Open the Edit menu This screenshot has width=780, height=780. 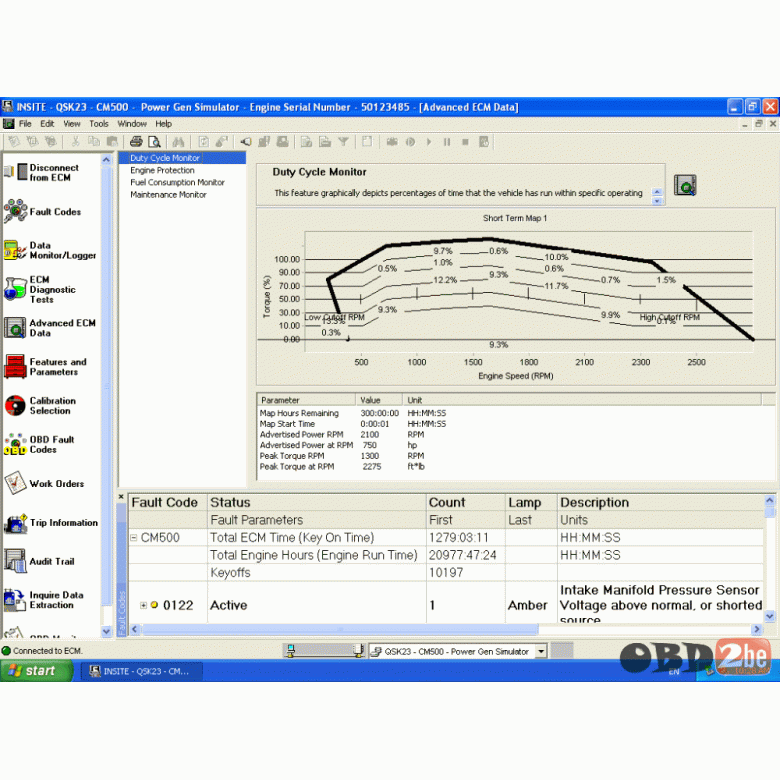(47, 124)
